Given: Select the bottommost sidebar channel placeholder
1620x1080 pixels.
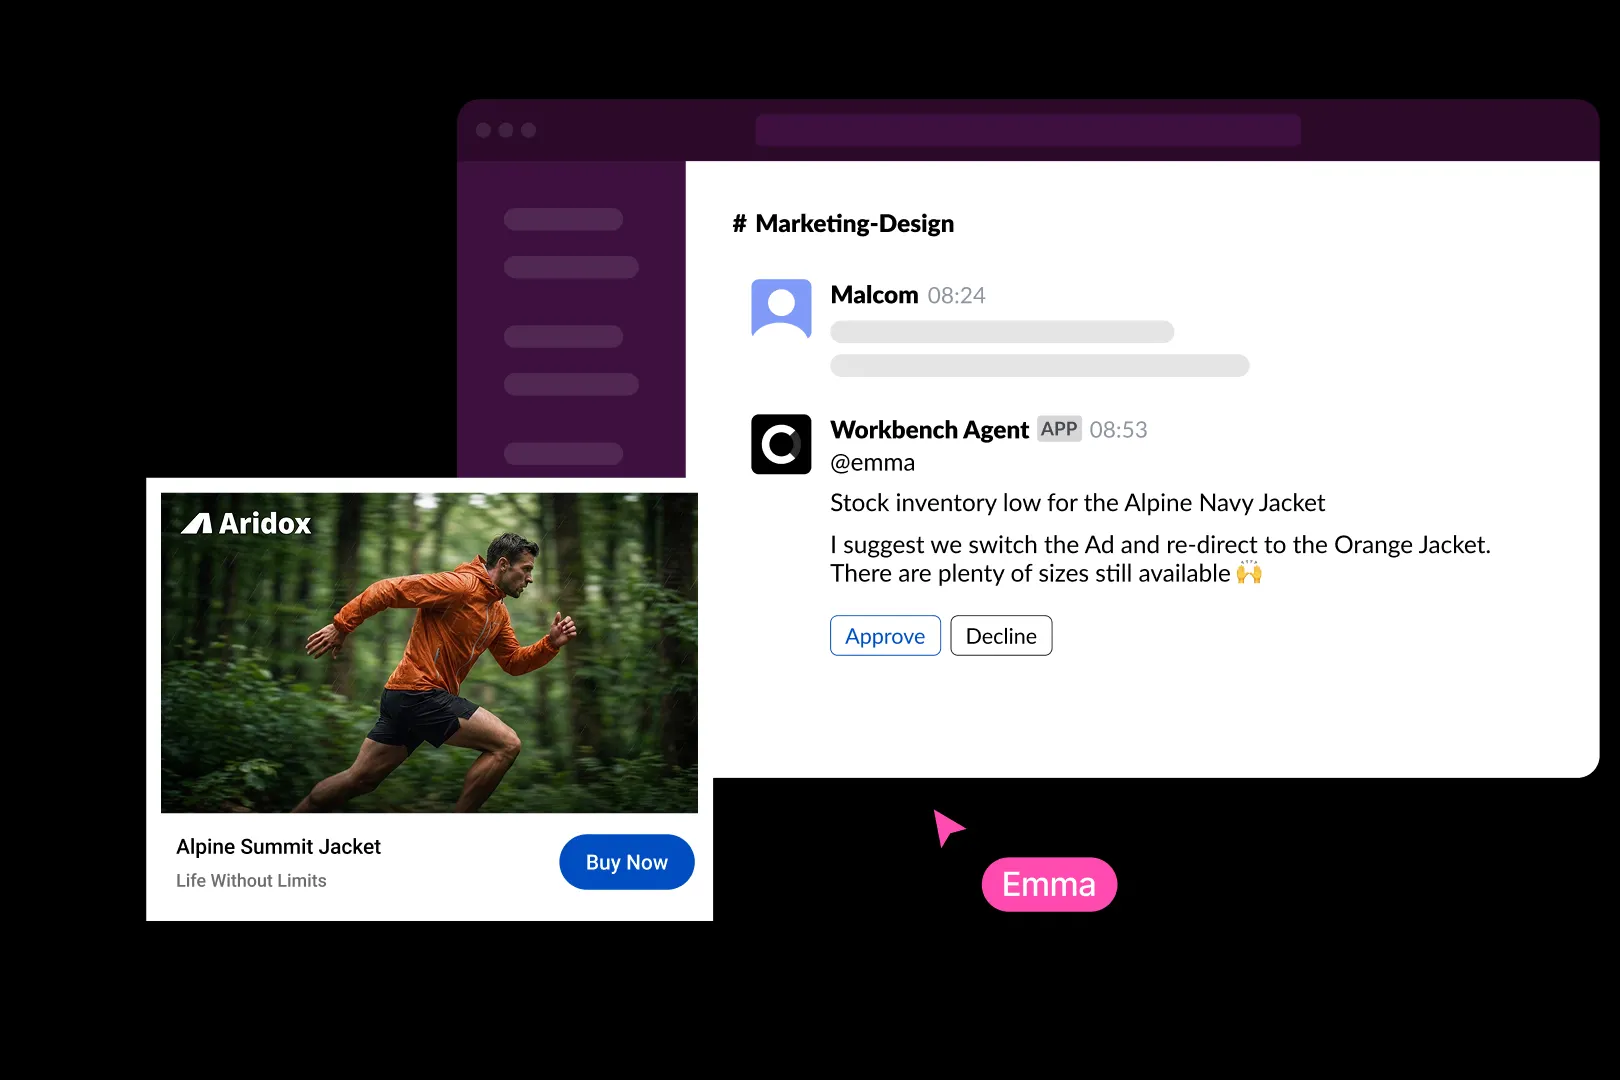Looking at the screenshot, I should (x=563, y=453).
